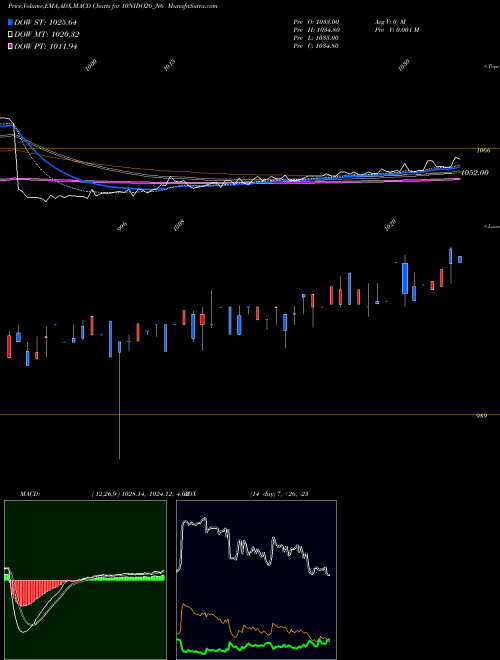Viewport: 500px width, 660px height.
Task: Click the 'Pre C: 1034.80' close value
Action: tap(316, 46)
